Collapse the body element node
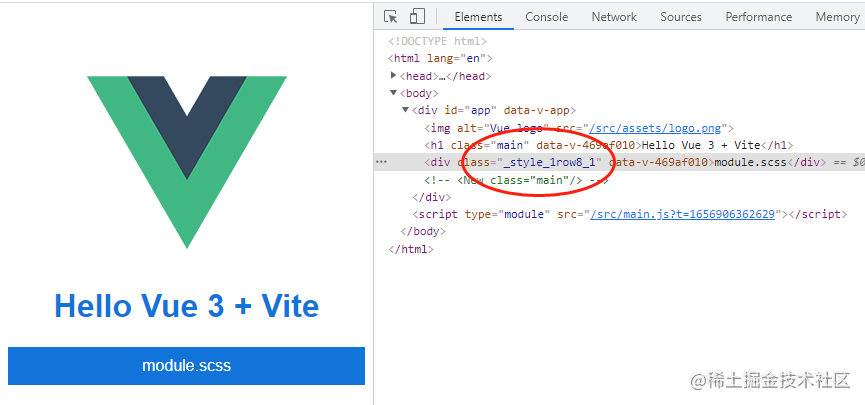865x405 pixels. (x=393, y=93)
